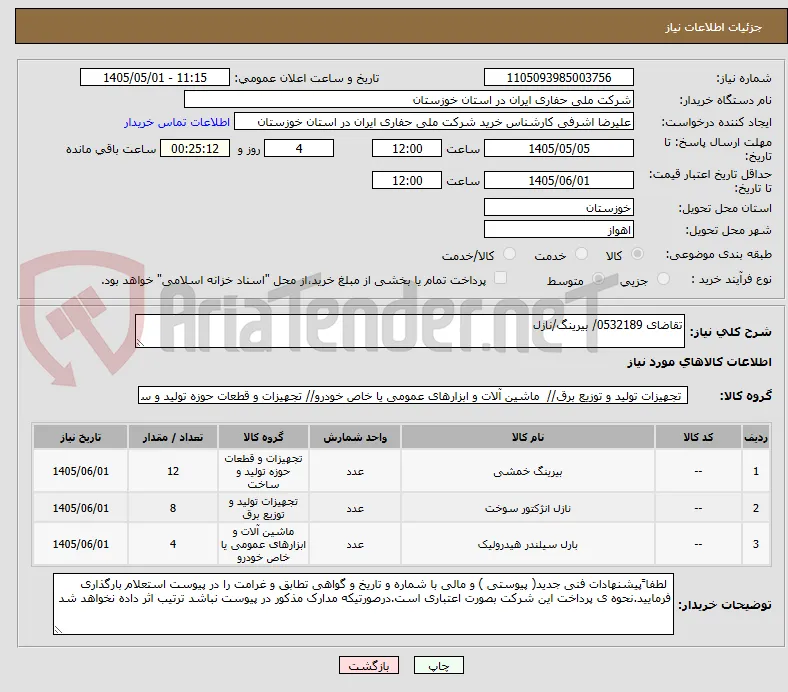Click quantity 8 in the second row

[172, 508]
